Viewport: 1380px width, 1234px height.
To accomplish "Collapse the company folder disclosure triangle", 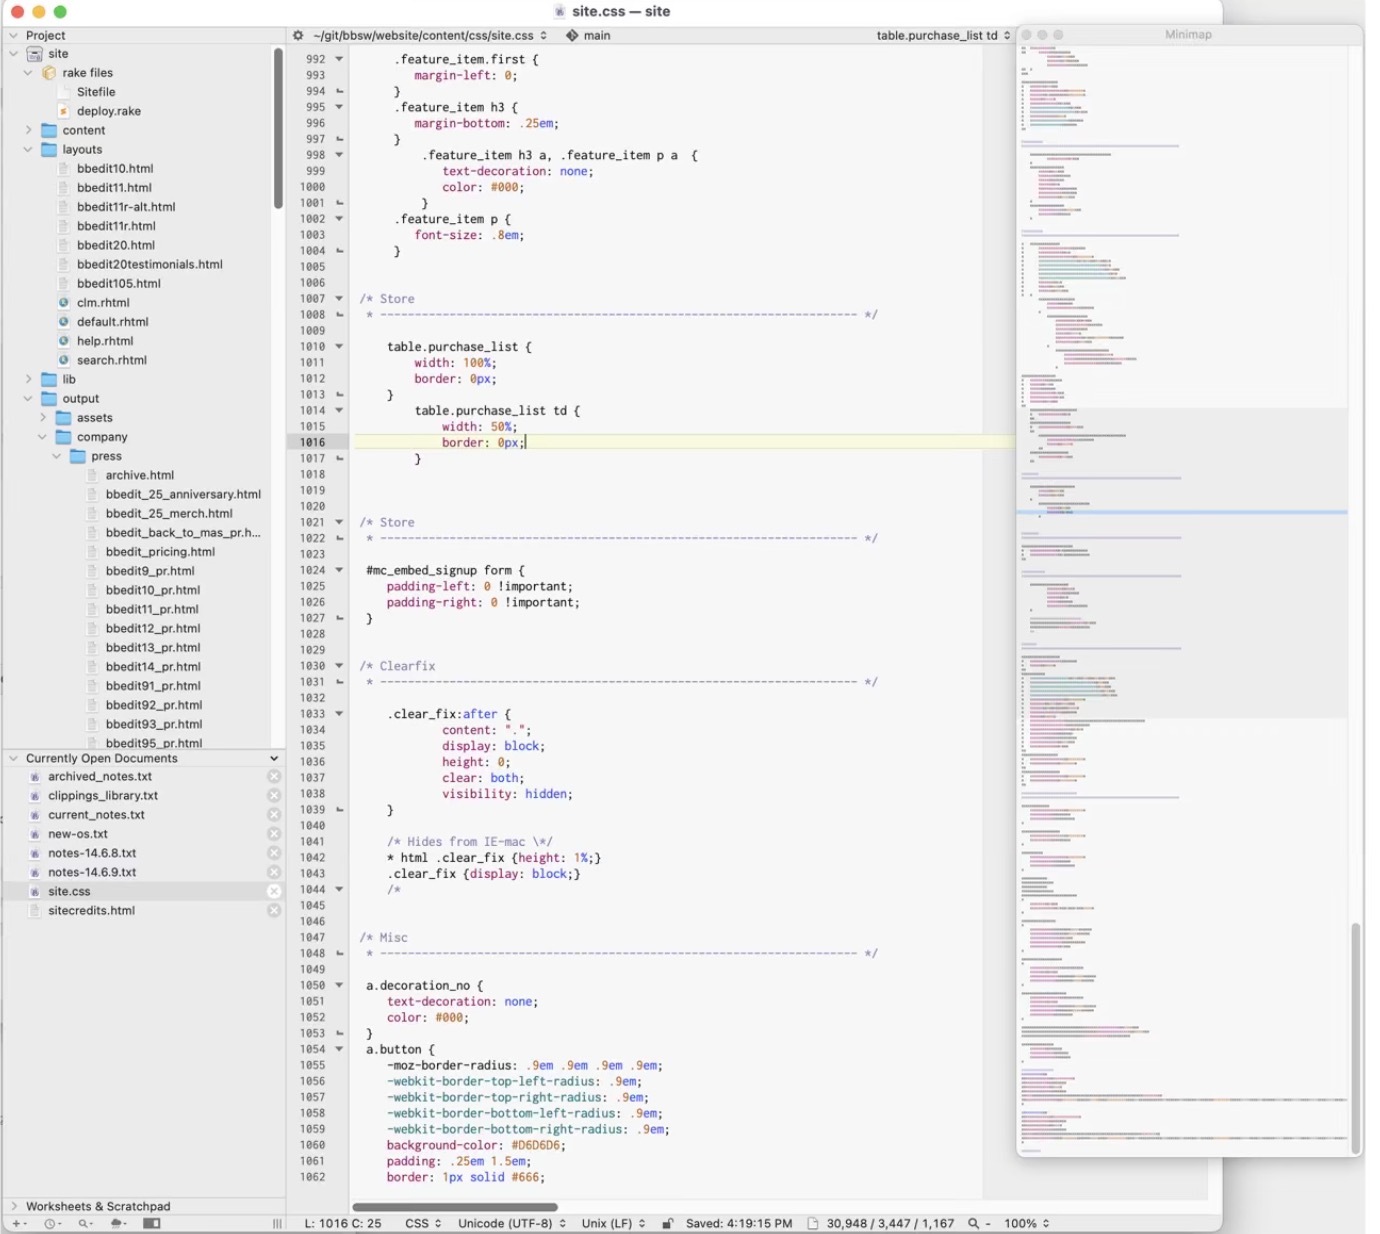I will pos(43,437).
